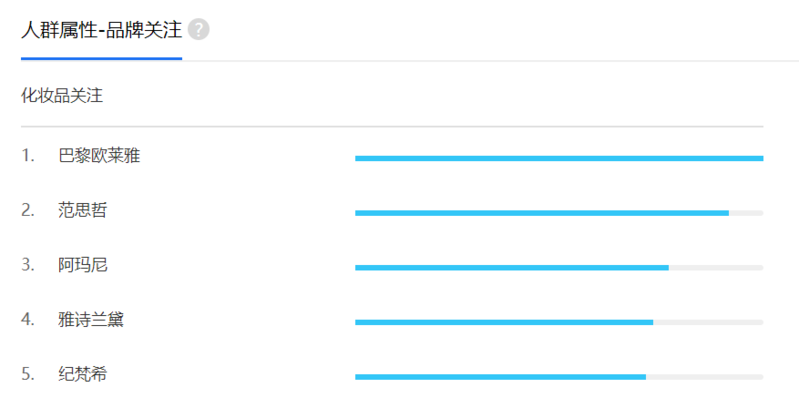Click the gray unfilled part of 阿玛尼 bar

tap(716, 268)
